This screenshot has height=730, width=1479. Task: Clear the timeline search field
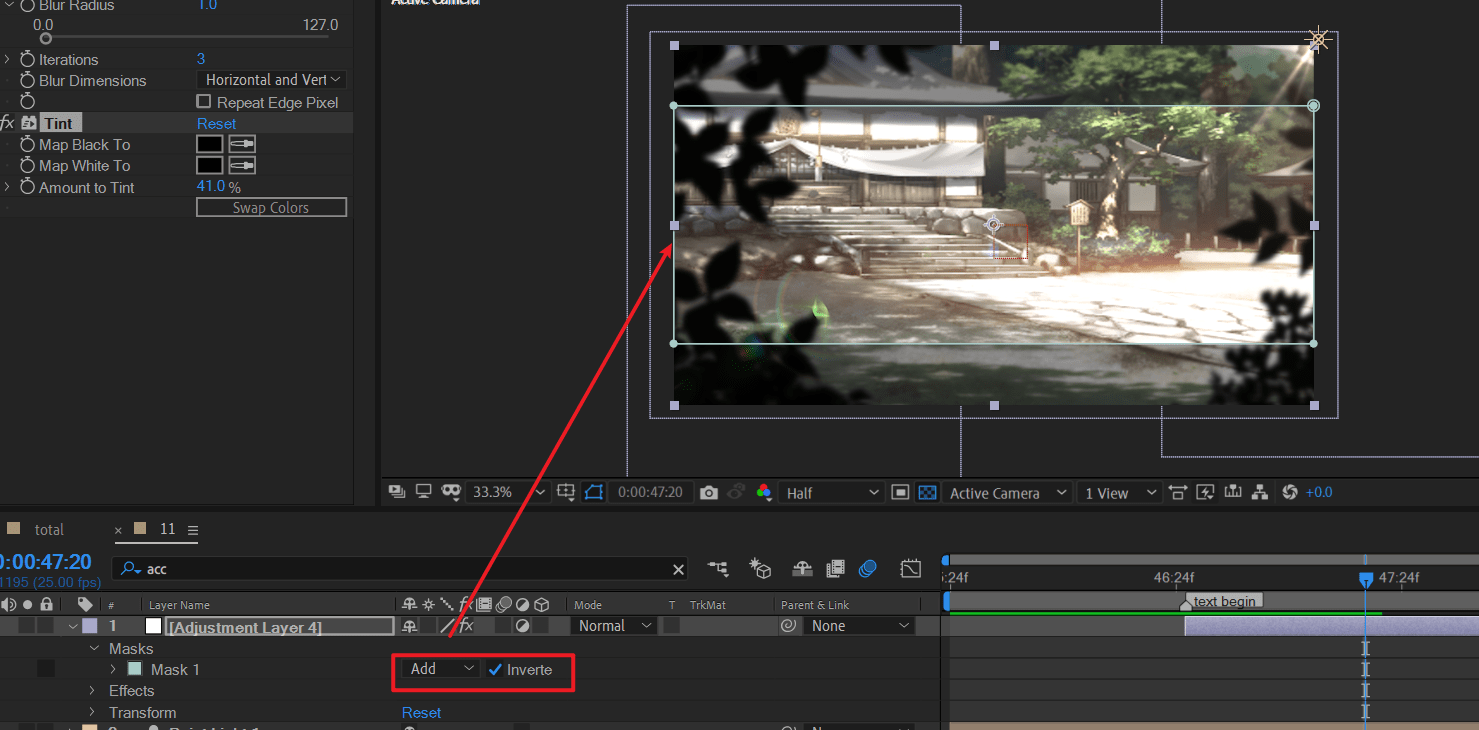pyautogui.click(x=678, y=569)
